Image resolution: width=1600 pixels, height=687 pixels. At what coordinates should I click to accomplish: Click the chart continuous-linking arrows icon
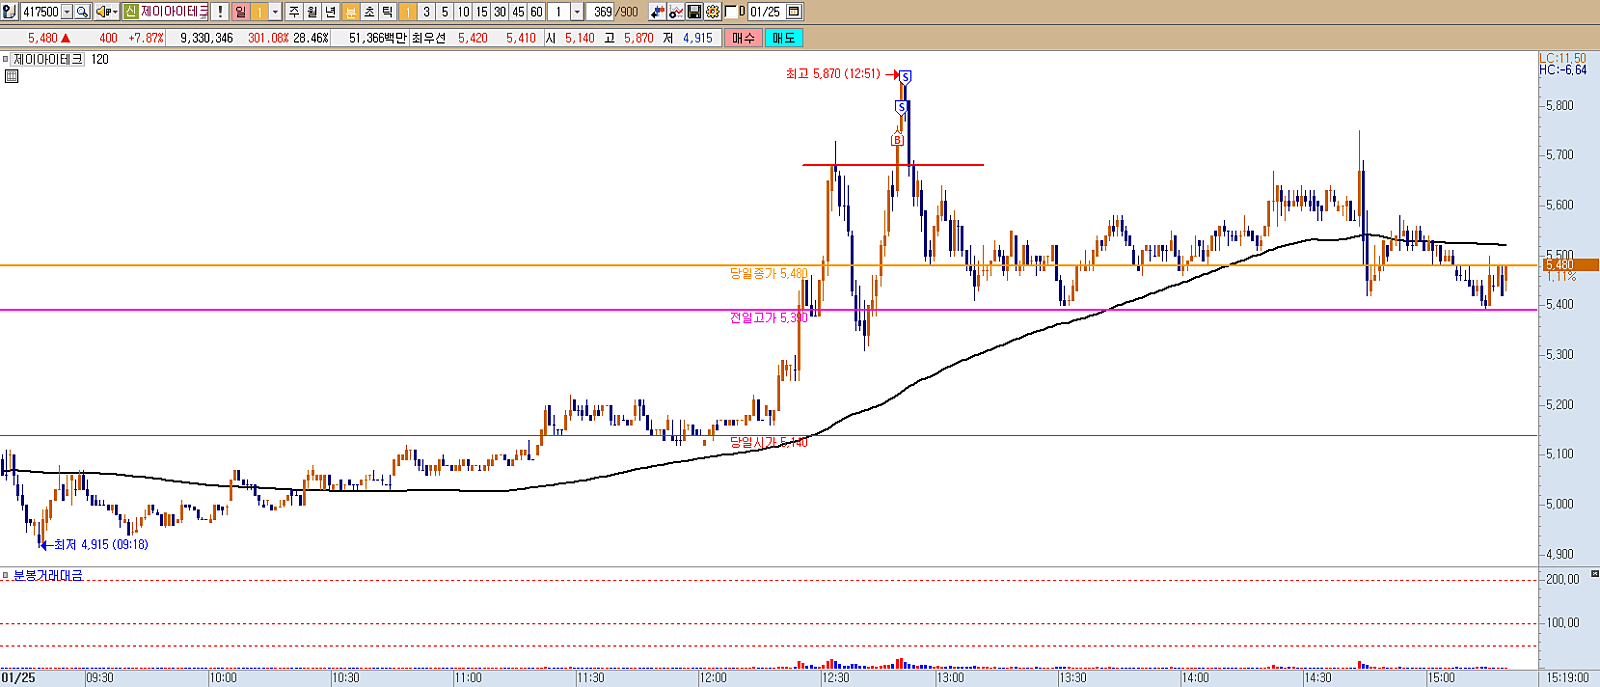[x=657, y=12]
